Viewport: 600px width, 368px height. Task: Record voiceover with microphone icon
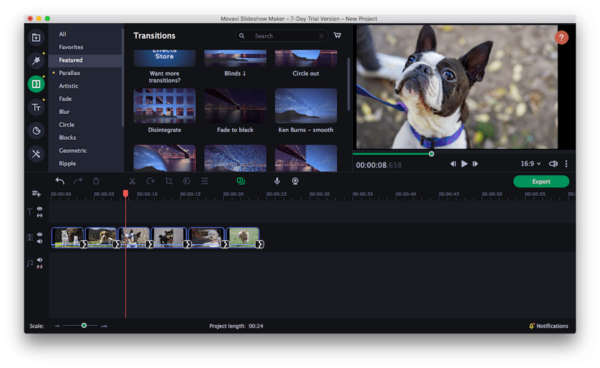click(x=277, y=181)
